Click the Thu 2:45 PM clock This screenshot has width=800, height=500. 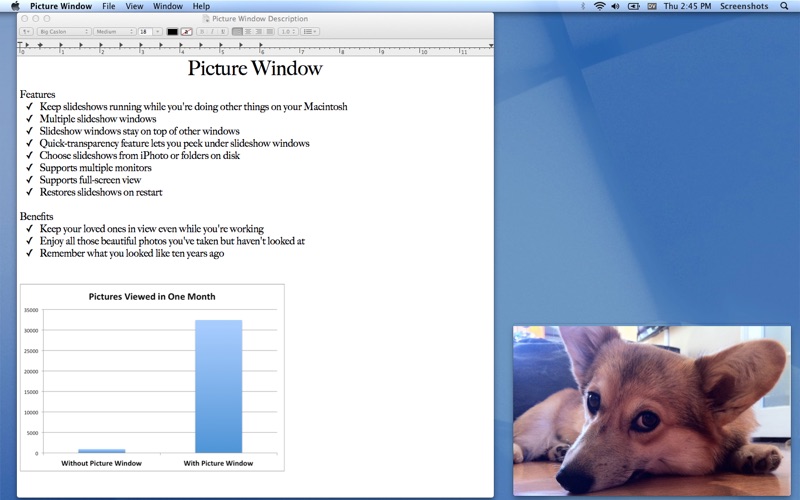pyautogui.click(x=687, y=6)
